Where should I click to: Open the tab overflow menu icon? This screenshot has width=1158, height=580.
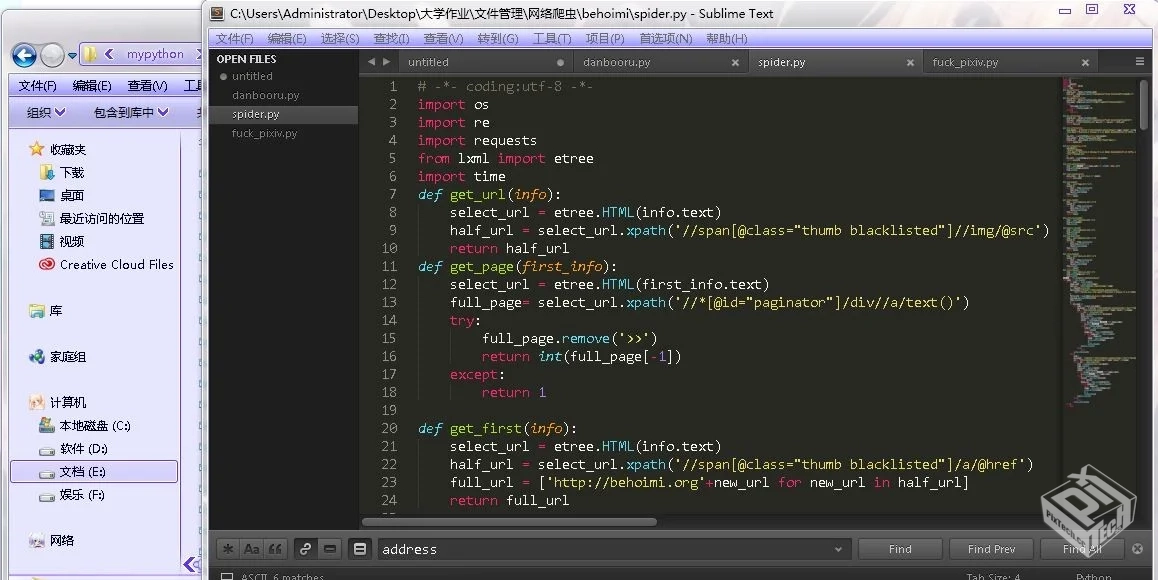pyautogui.click(x=1140, y=61)
